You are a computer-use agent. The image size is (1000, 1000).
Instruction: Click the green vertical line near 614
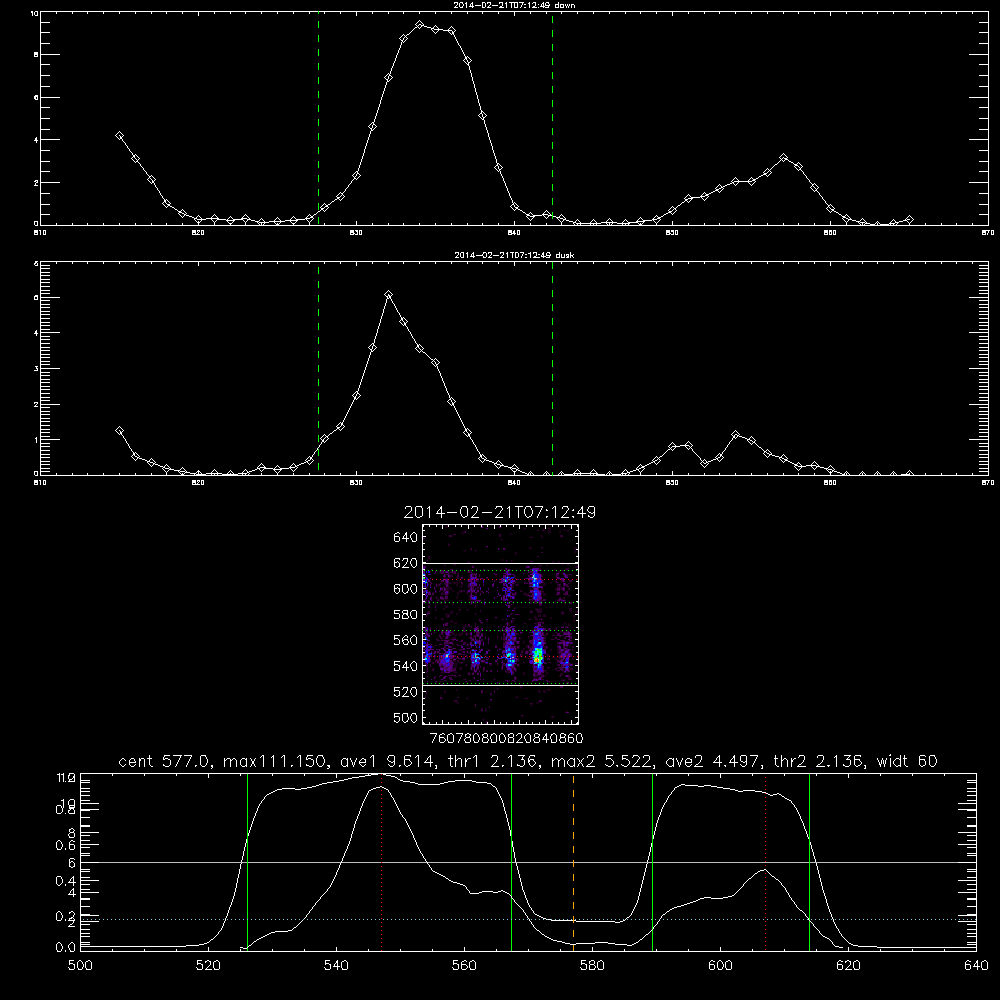[x=809, y=861]
